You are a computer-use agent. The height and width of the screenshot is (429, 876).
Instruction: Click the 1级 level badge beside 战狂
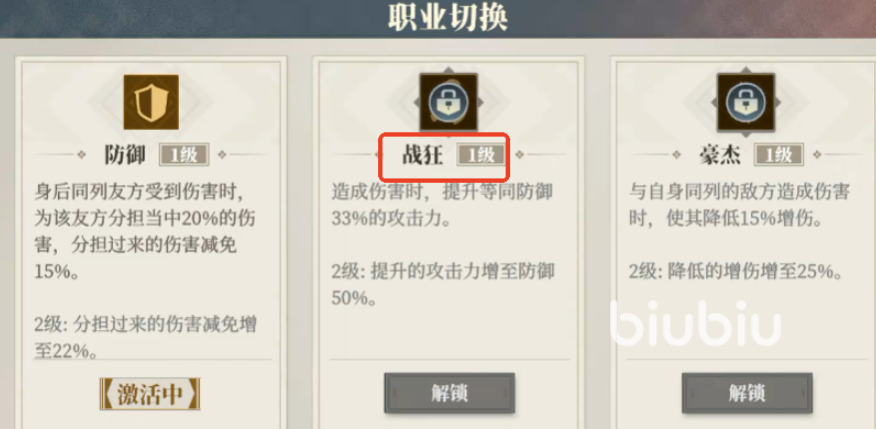(x=481, y=155)
